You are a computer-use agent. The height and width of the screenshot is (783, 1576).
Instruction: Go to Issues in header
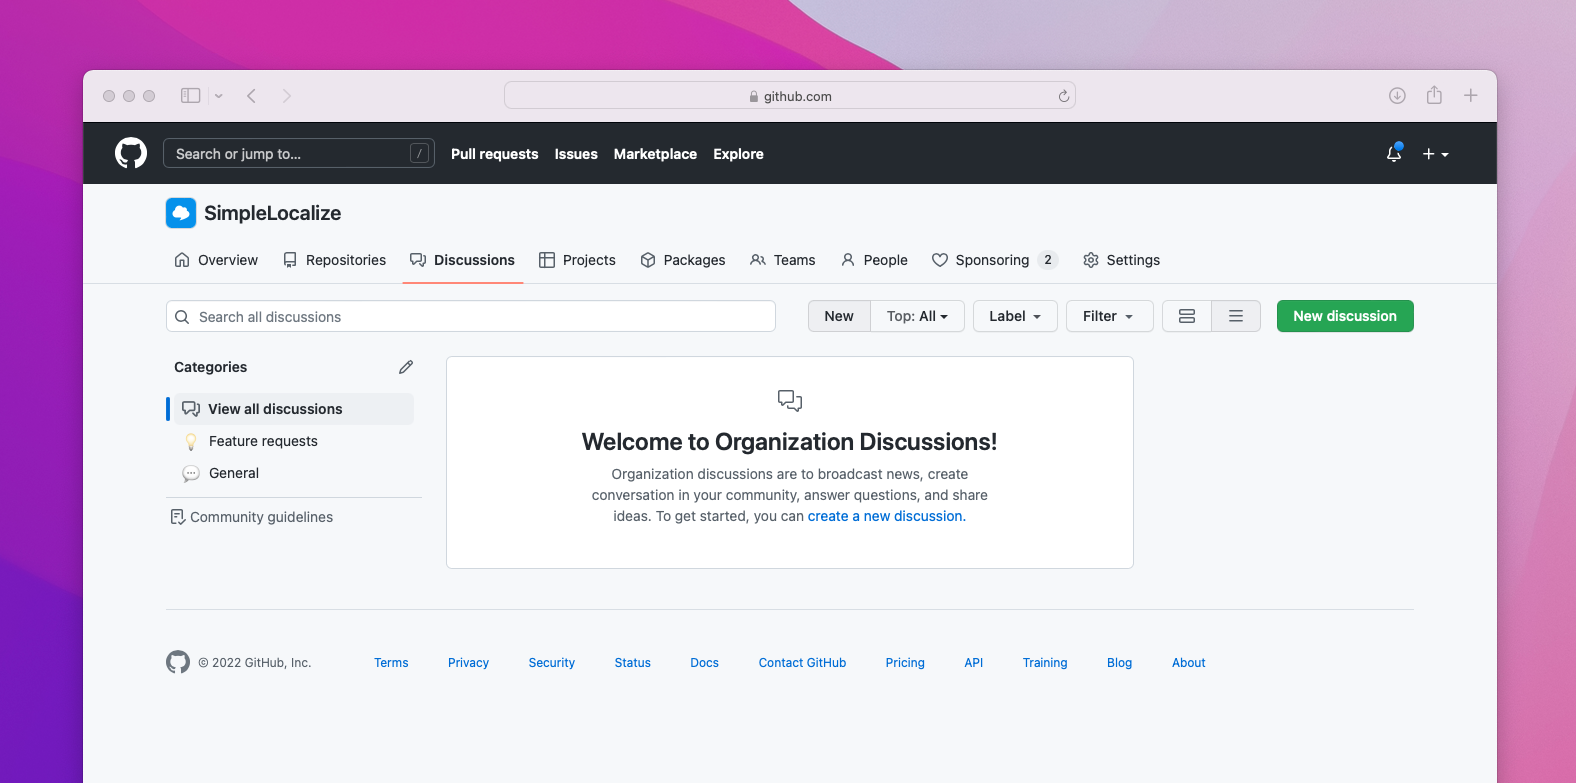(x=576, y=154)
